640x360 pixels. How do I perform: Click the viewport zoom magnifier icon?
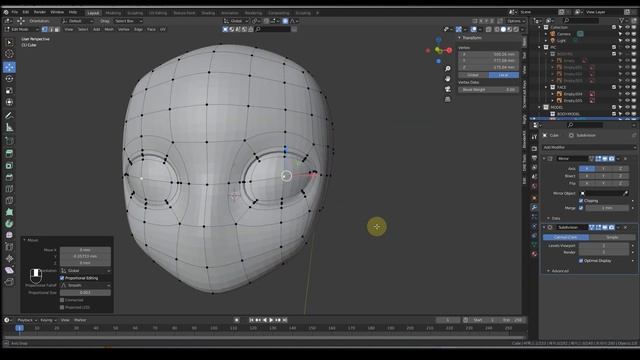tap(448, 69)
